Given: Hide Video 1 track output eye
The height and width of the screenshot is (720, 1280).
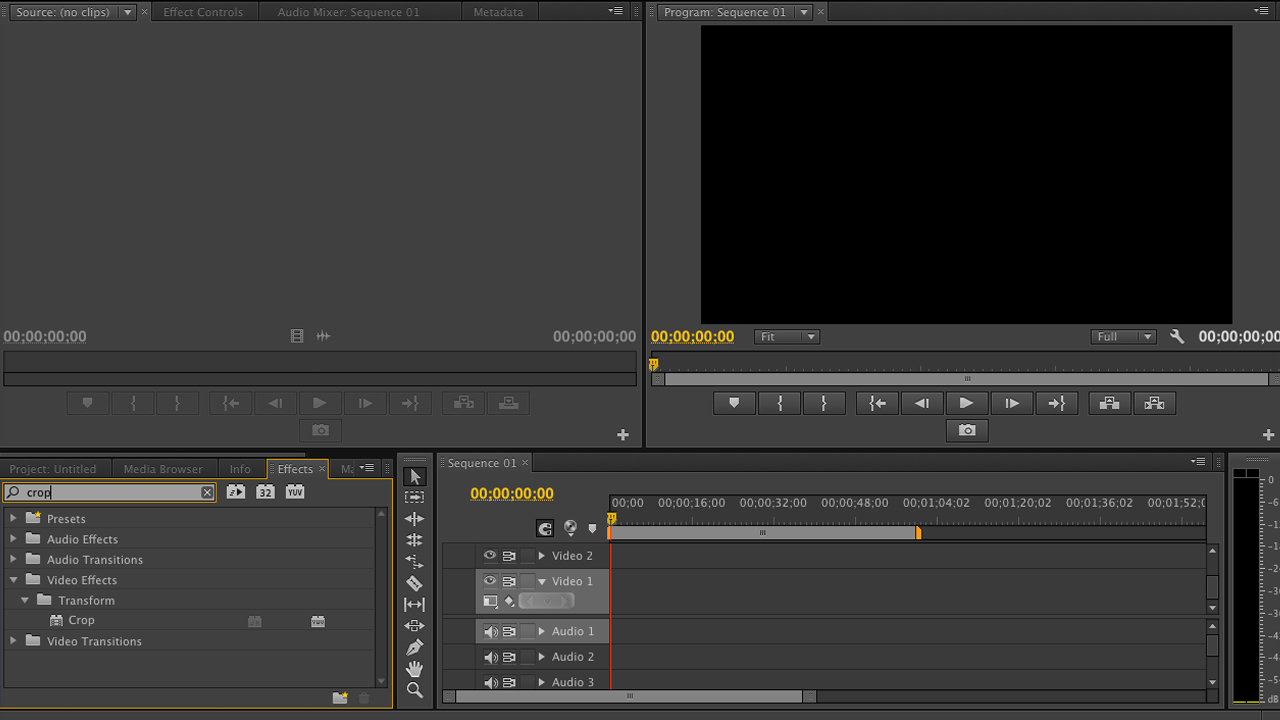Looking at the screenshot, I should tap(490, 581).
